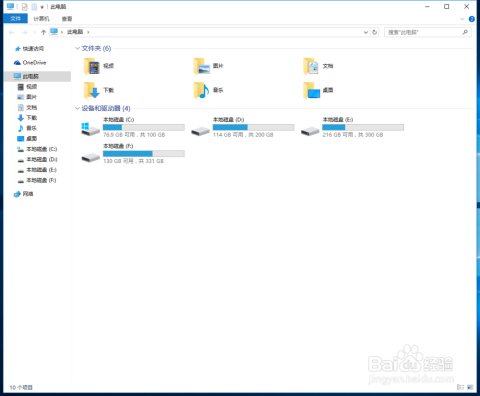Image resolution: width=480 pixels, height=396 pixels.
Task: Open the 图片 (Pictures) folder icon
Action: (202, 66)
